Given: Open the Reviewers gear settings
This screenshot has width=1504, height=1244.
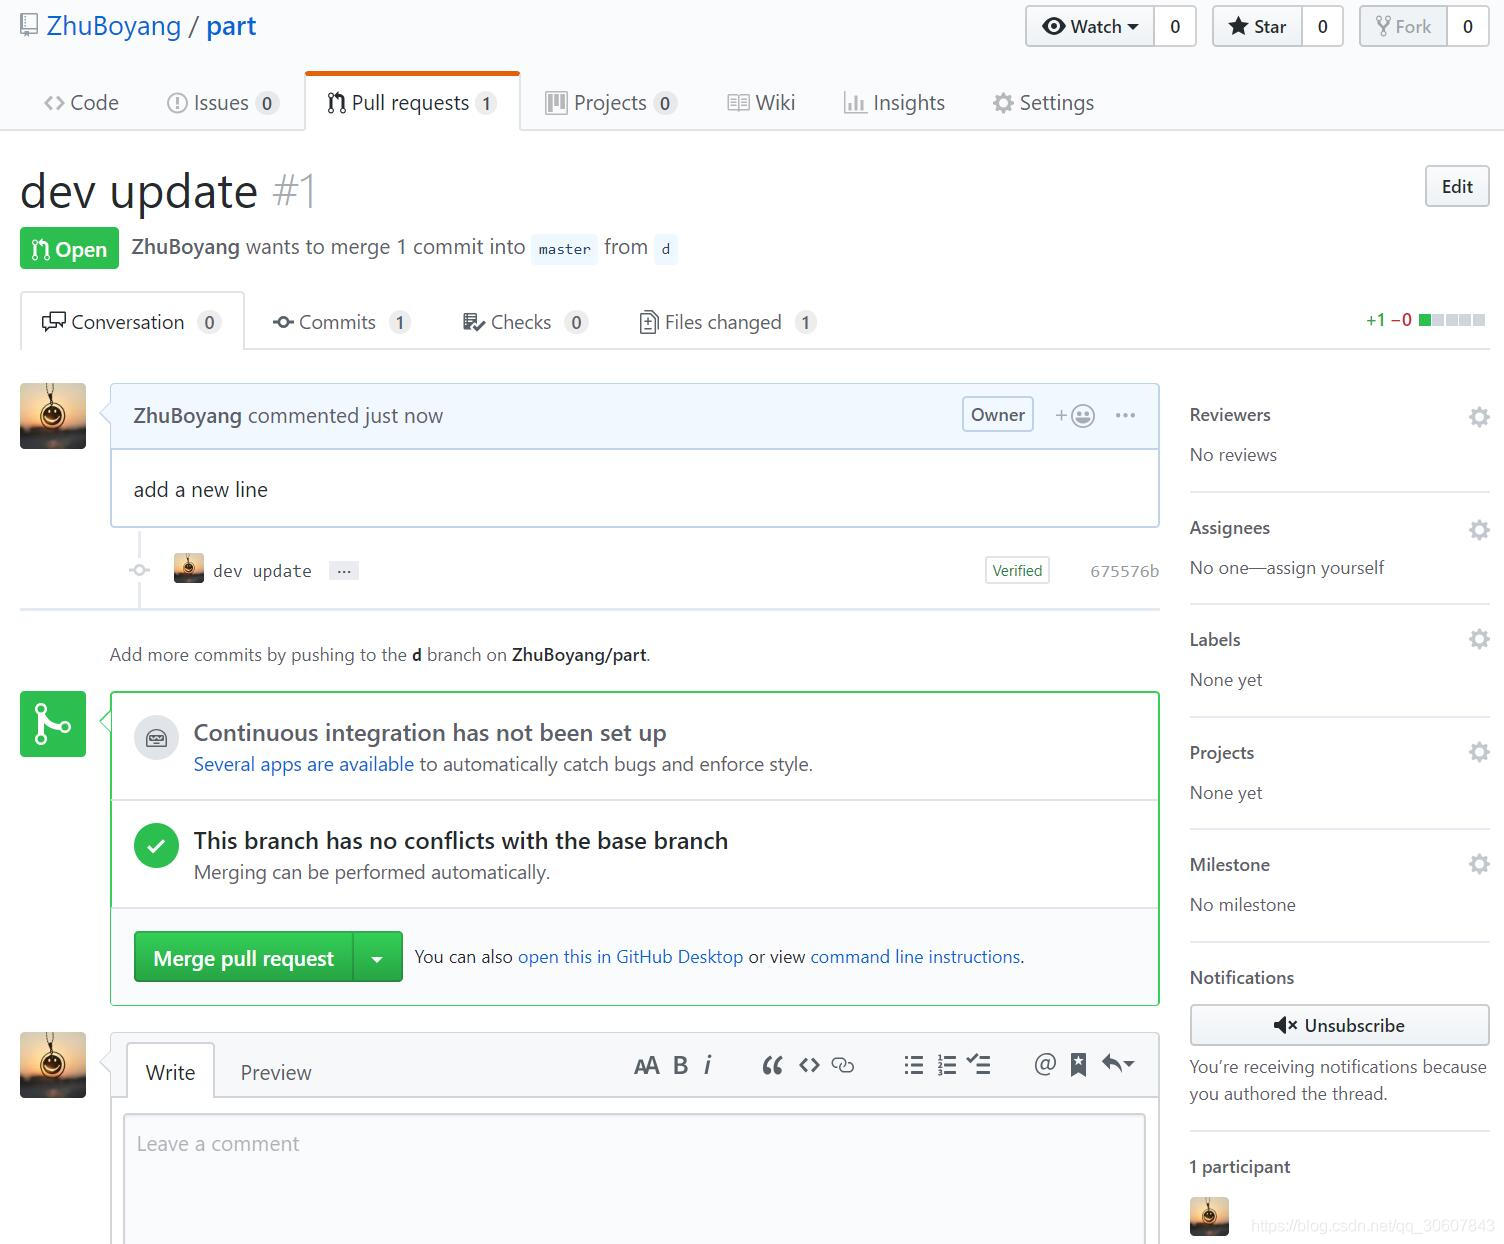Looking at the screenshot, I should pos(1479,416).
